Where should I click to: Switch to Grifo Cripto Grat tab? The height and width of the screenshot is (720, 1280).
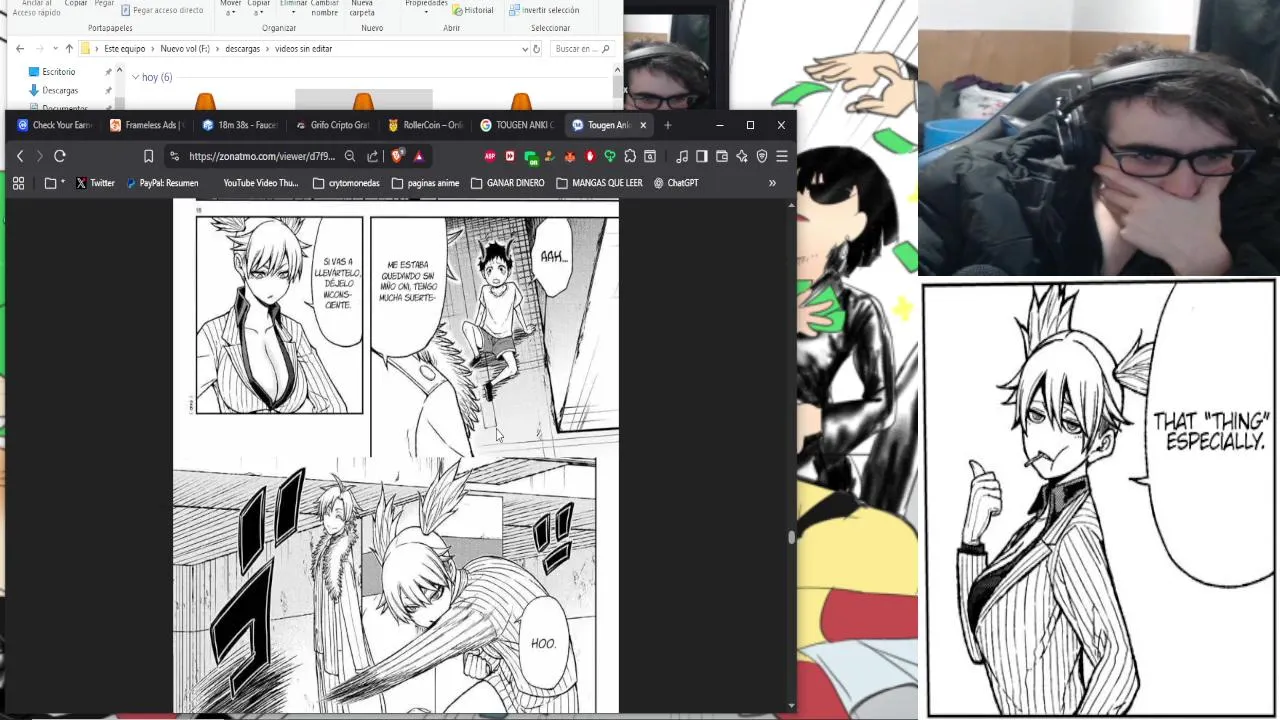pos(333,125)
